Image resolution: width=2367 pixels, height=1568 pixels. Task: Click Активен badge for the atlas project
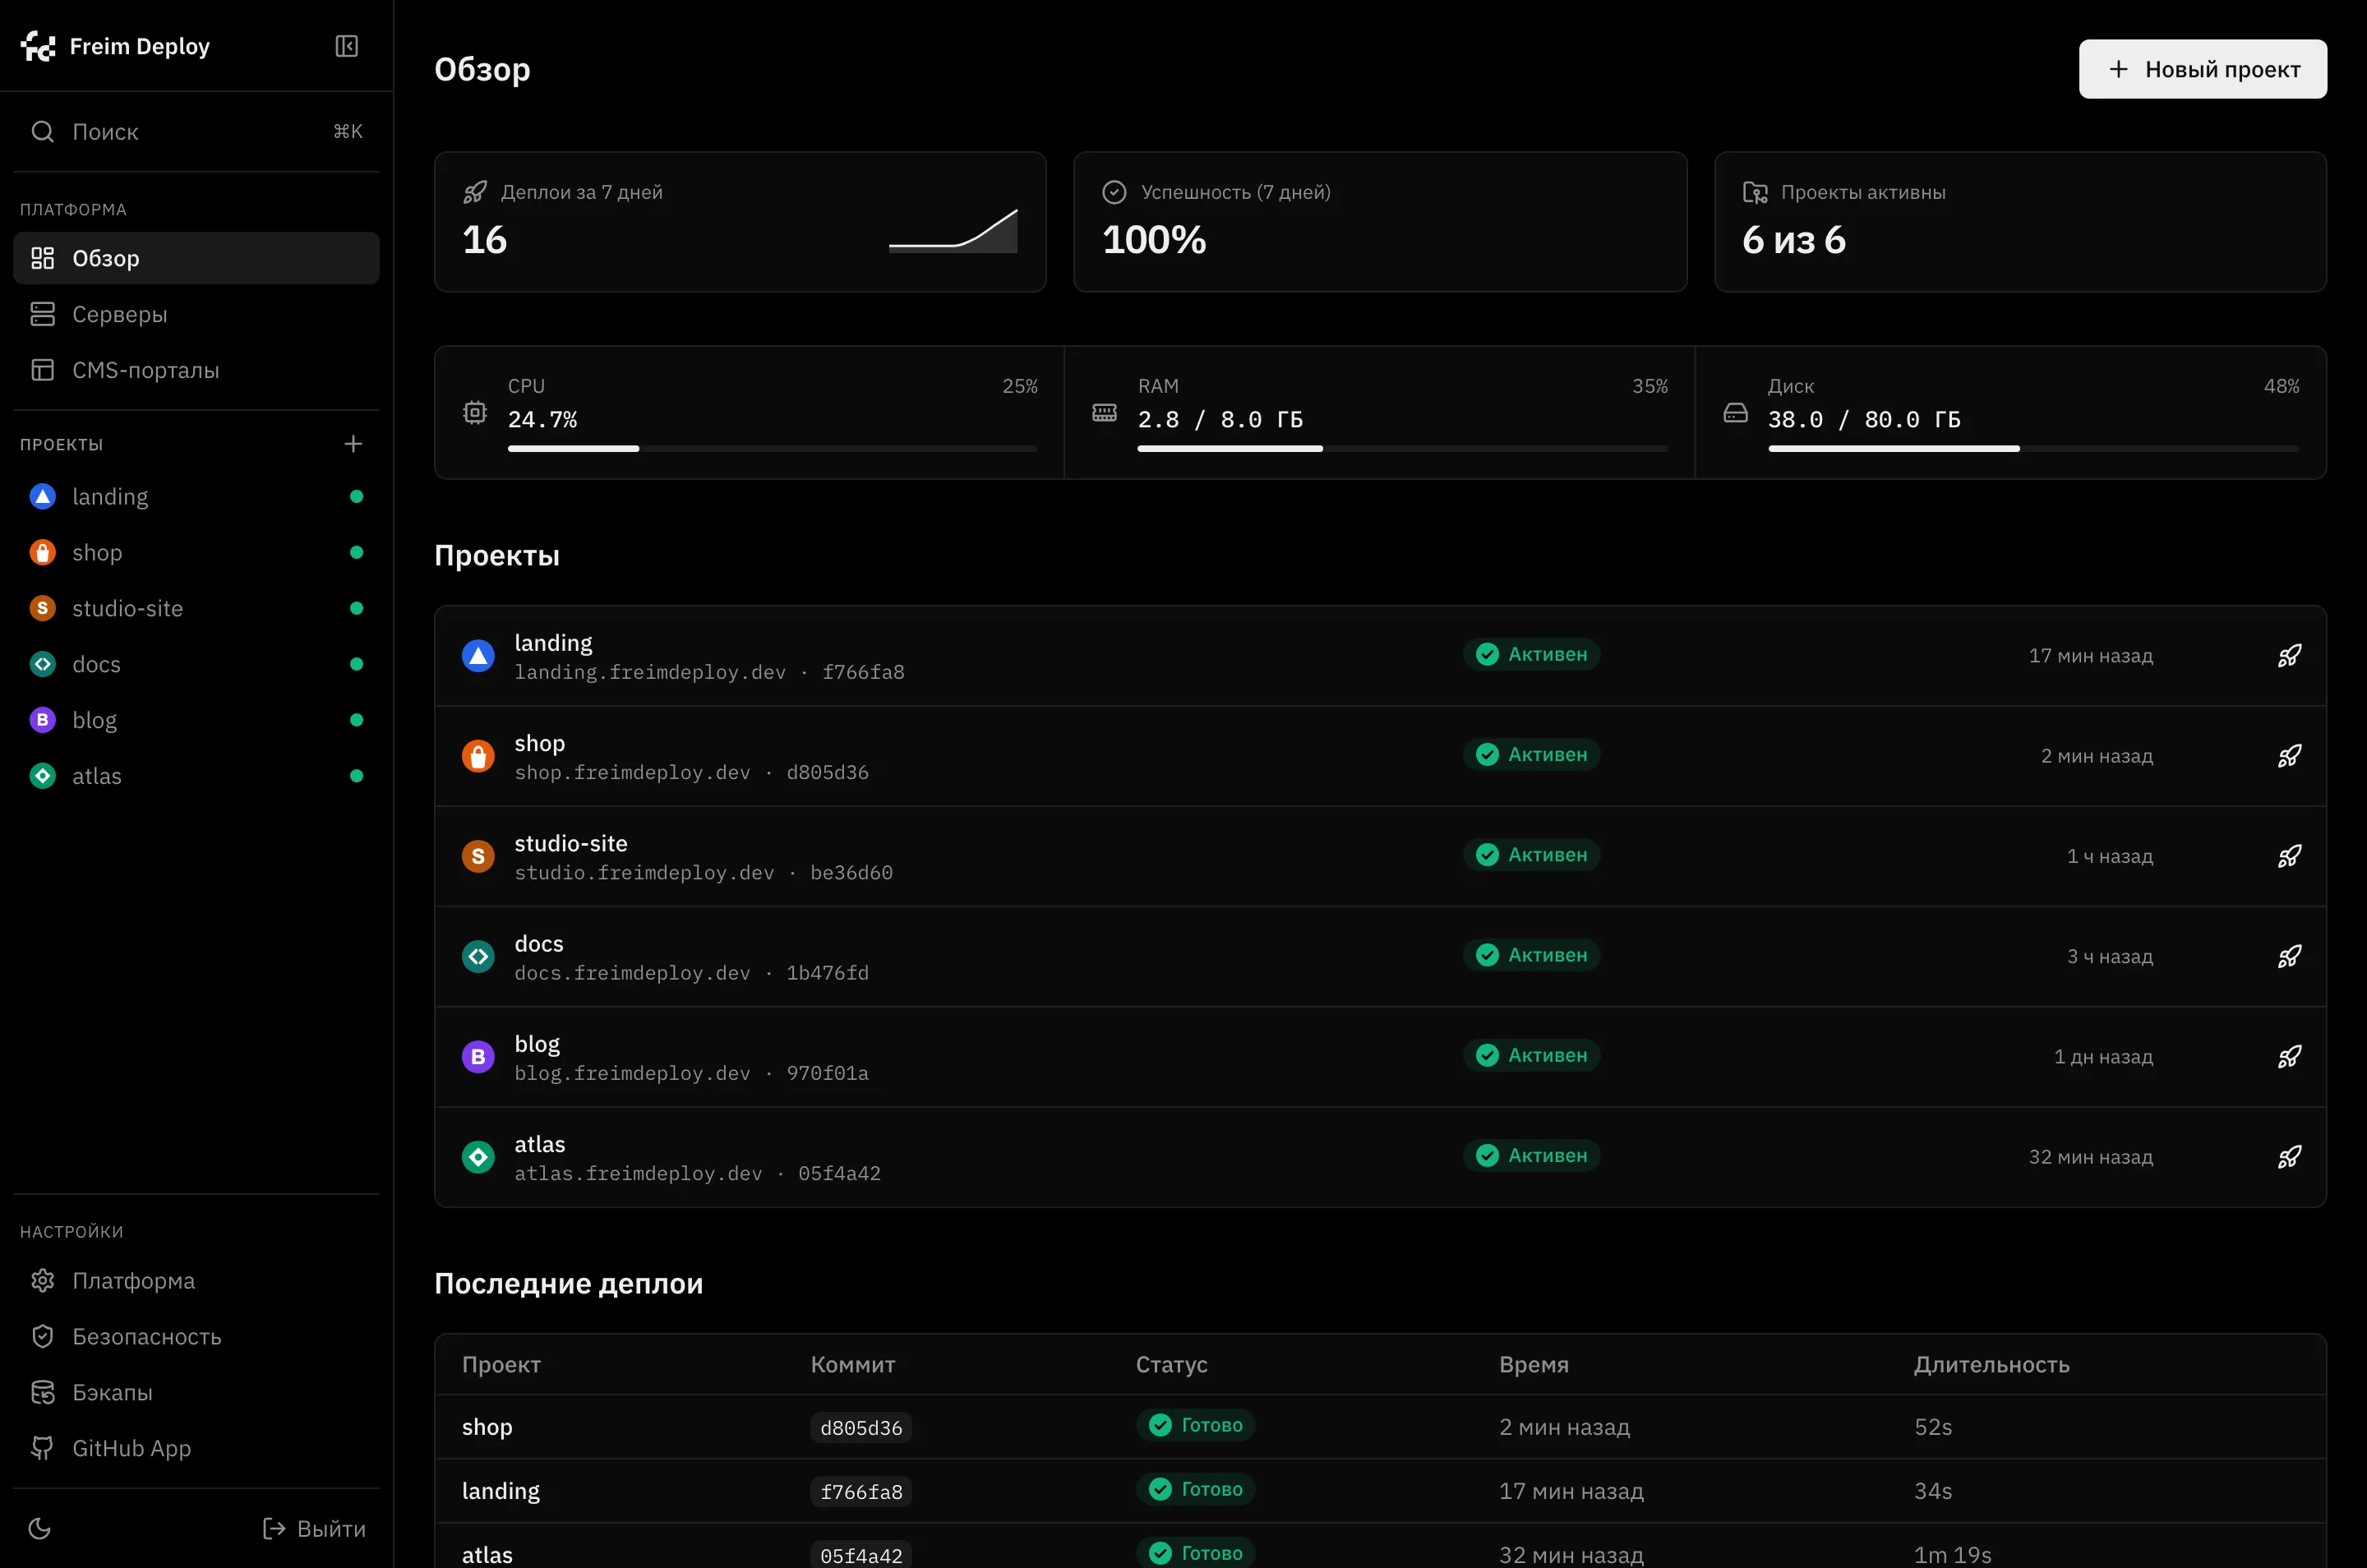(1531, 1155)
